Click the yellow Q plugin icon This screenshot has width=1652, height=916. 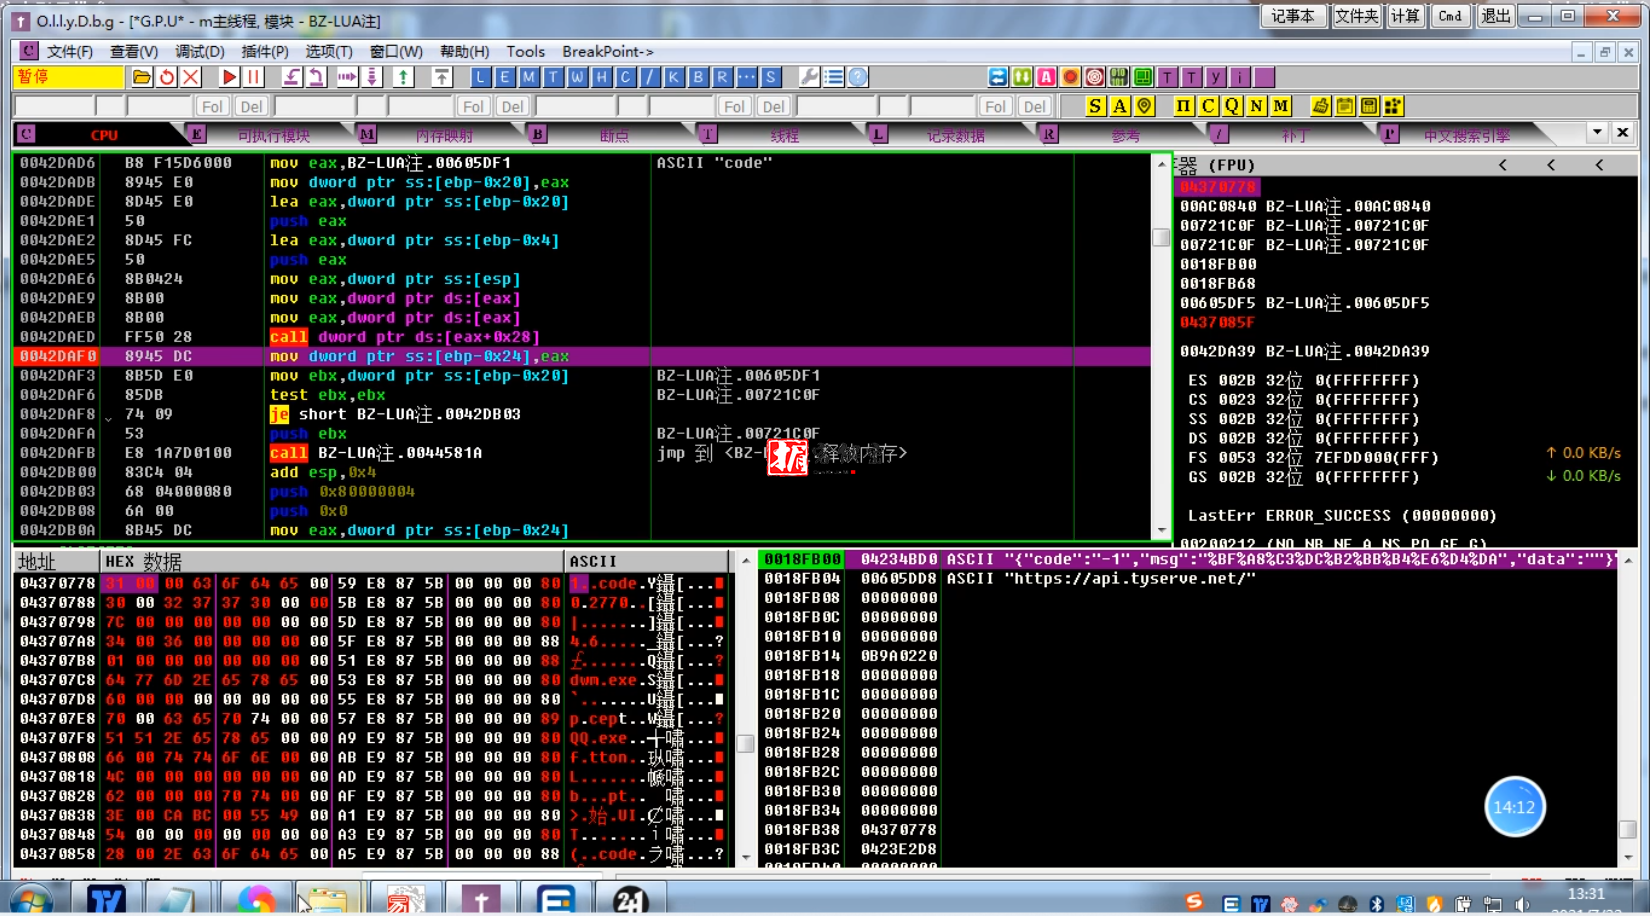click(1232, 106)
